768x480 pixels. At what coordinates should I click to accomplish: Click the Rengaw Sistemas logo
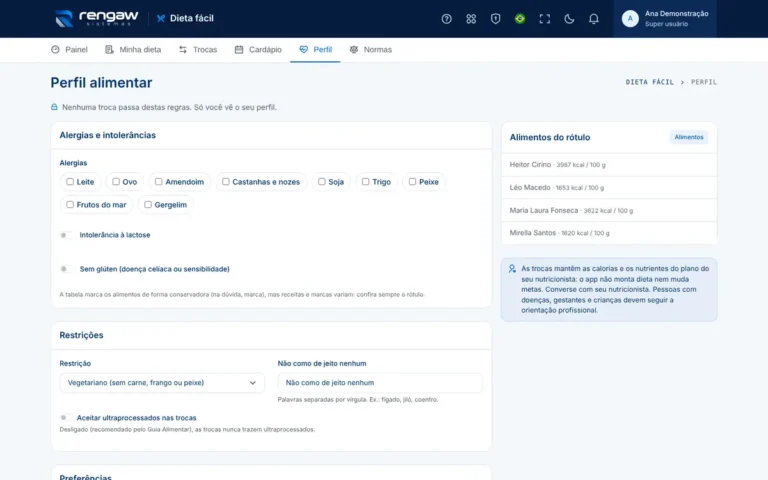tap(96, 19)
